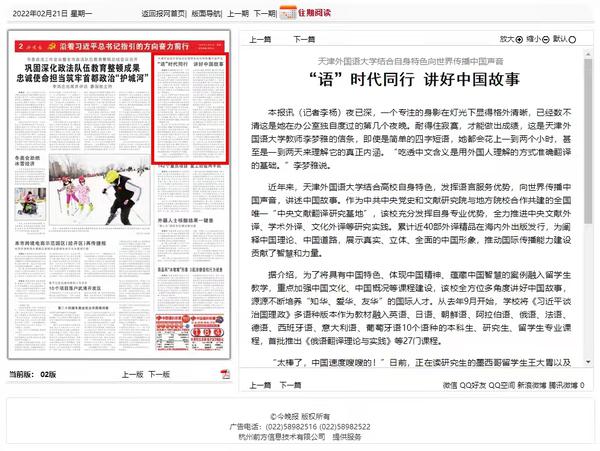Go to 上一版 previous page
This screenshot has height=451, width=600.
[133, 373]
